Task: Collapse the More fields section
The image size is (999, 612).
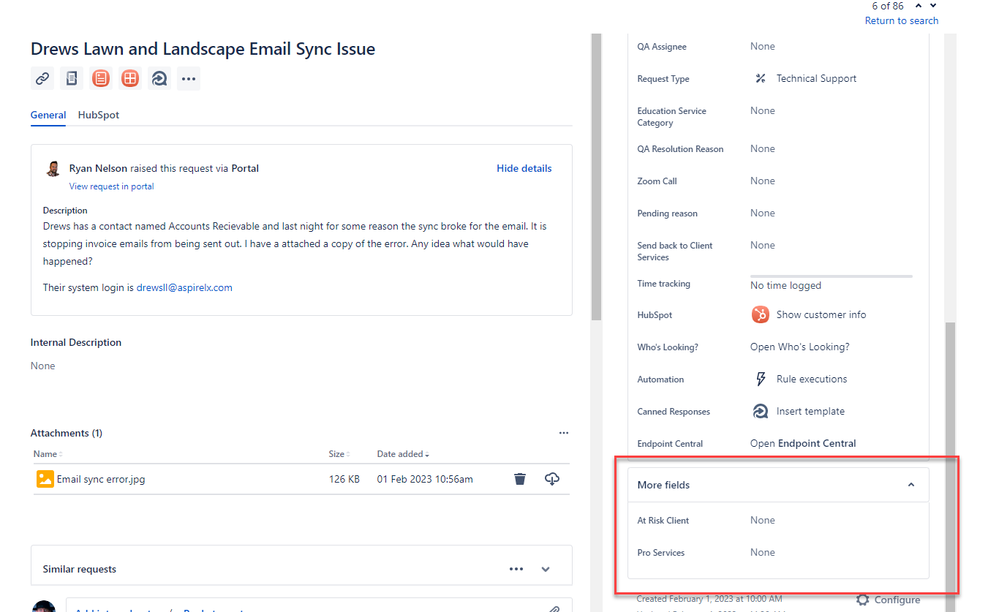Action: click(x=911, y=484)
